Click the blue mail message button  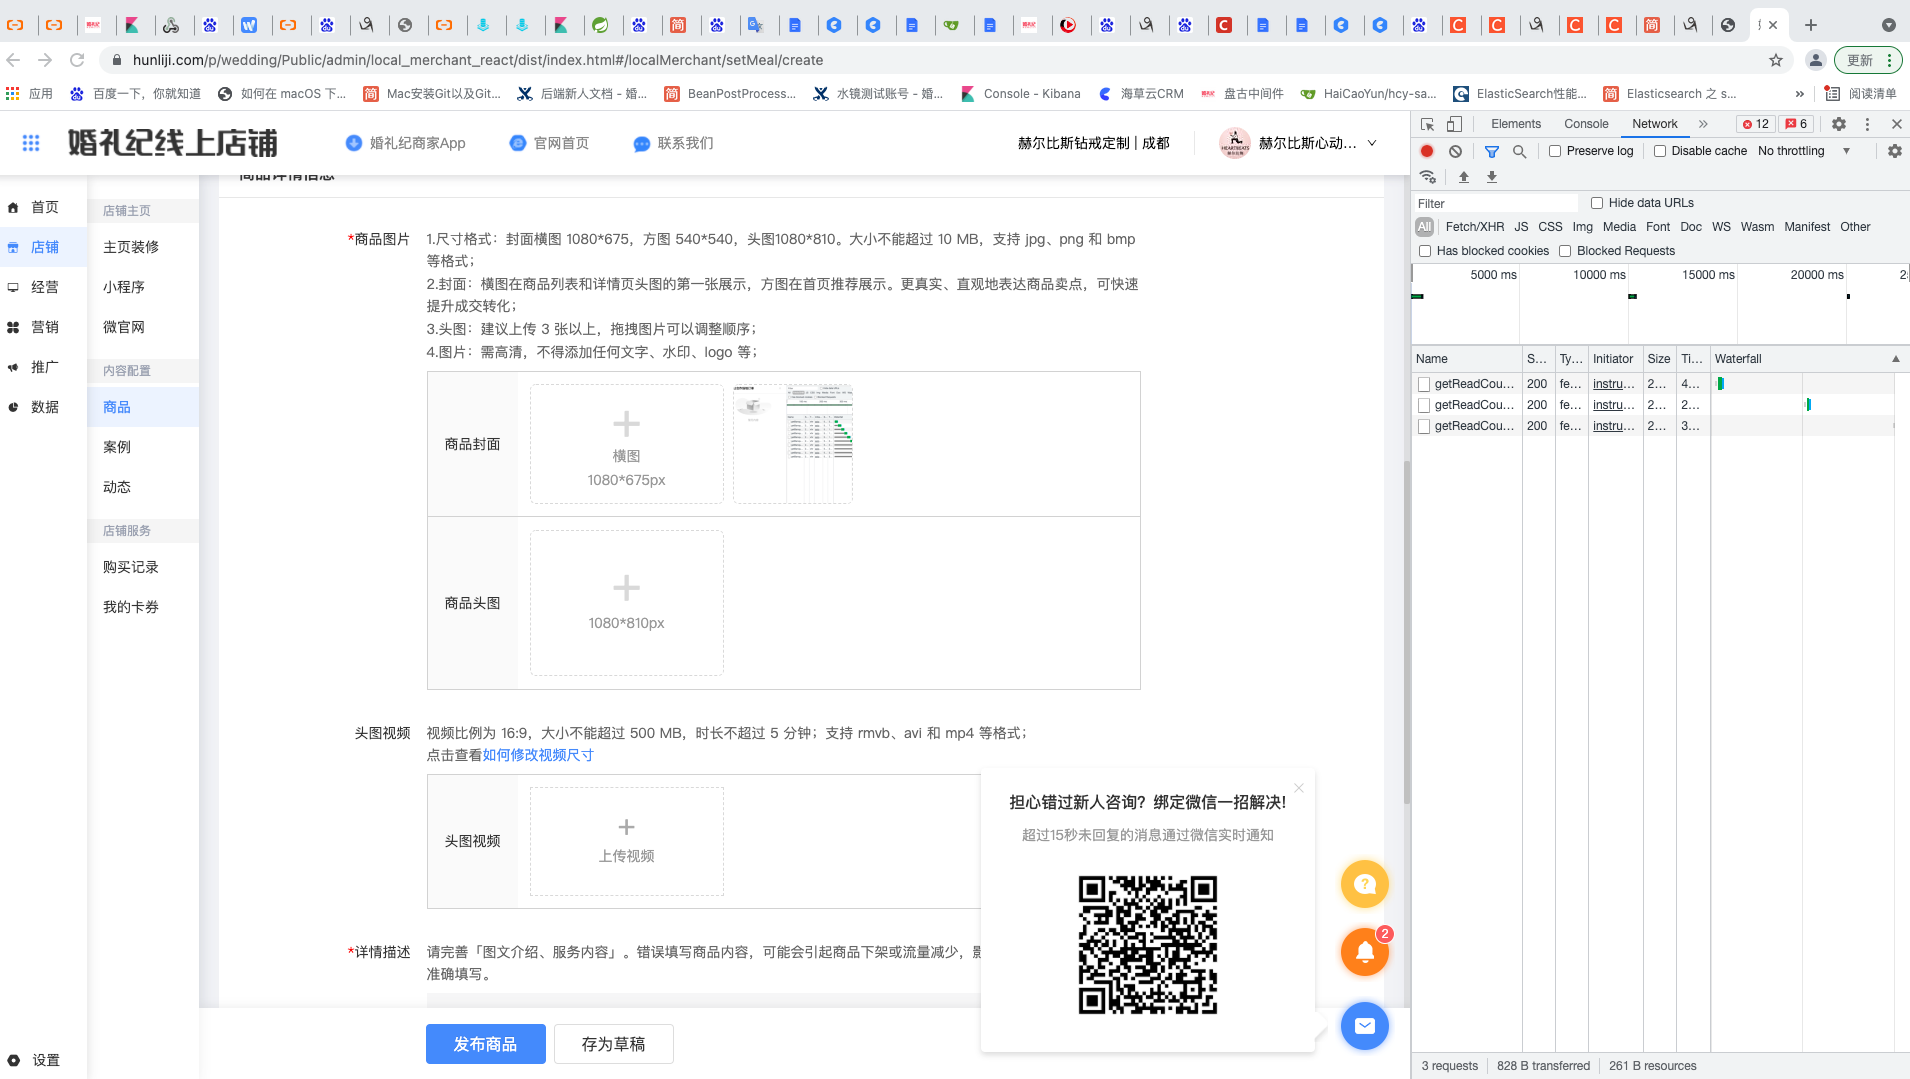1364,1026
